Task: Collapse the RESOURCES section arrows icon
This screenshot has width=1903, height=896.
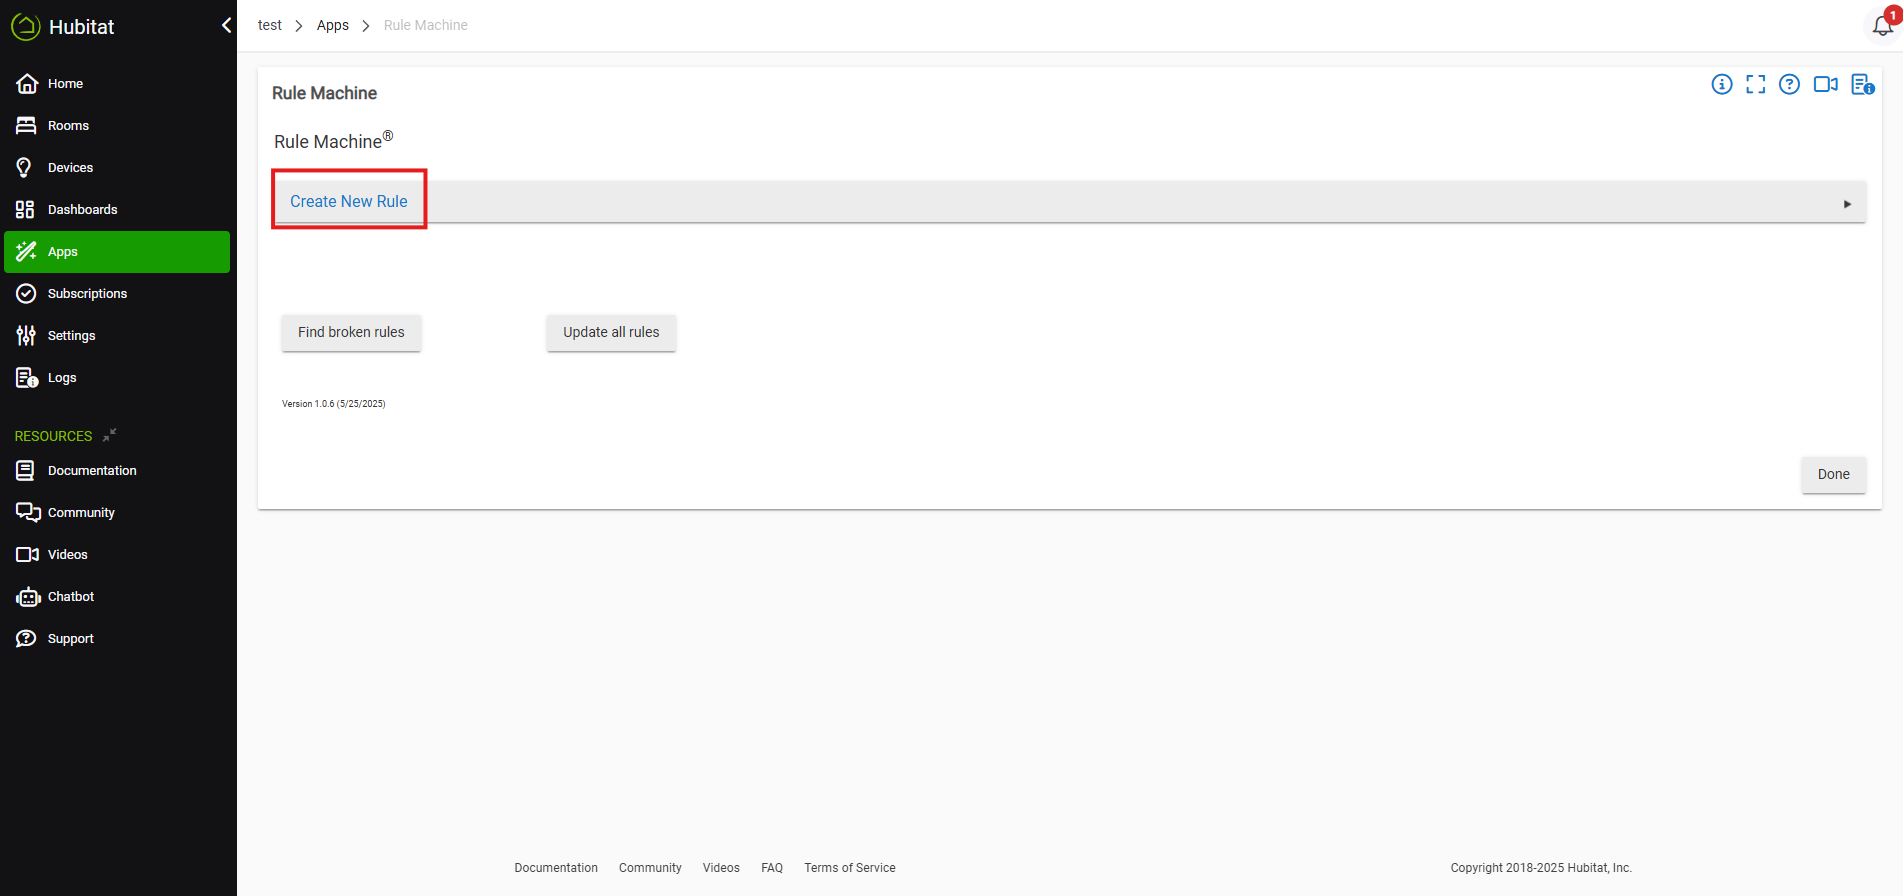Action: tap(110, 435)
